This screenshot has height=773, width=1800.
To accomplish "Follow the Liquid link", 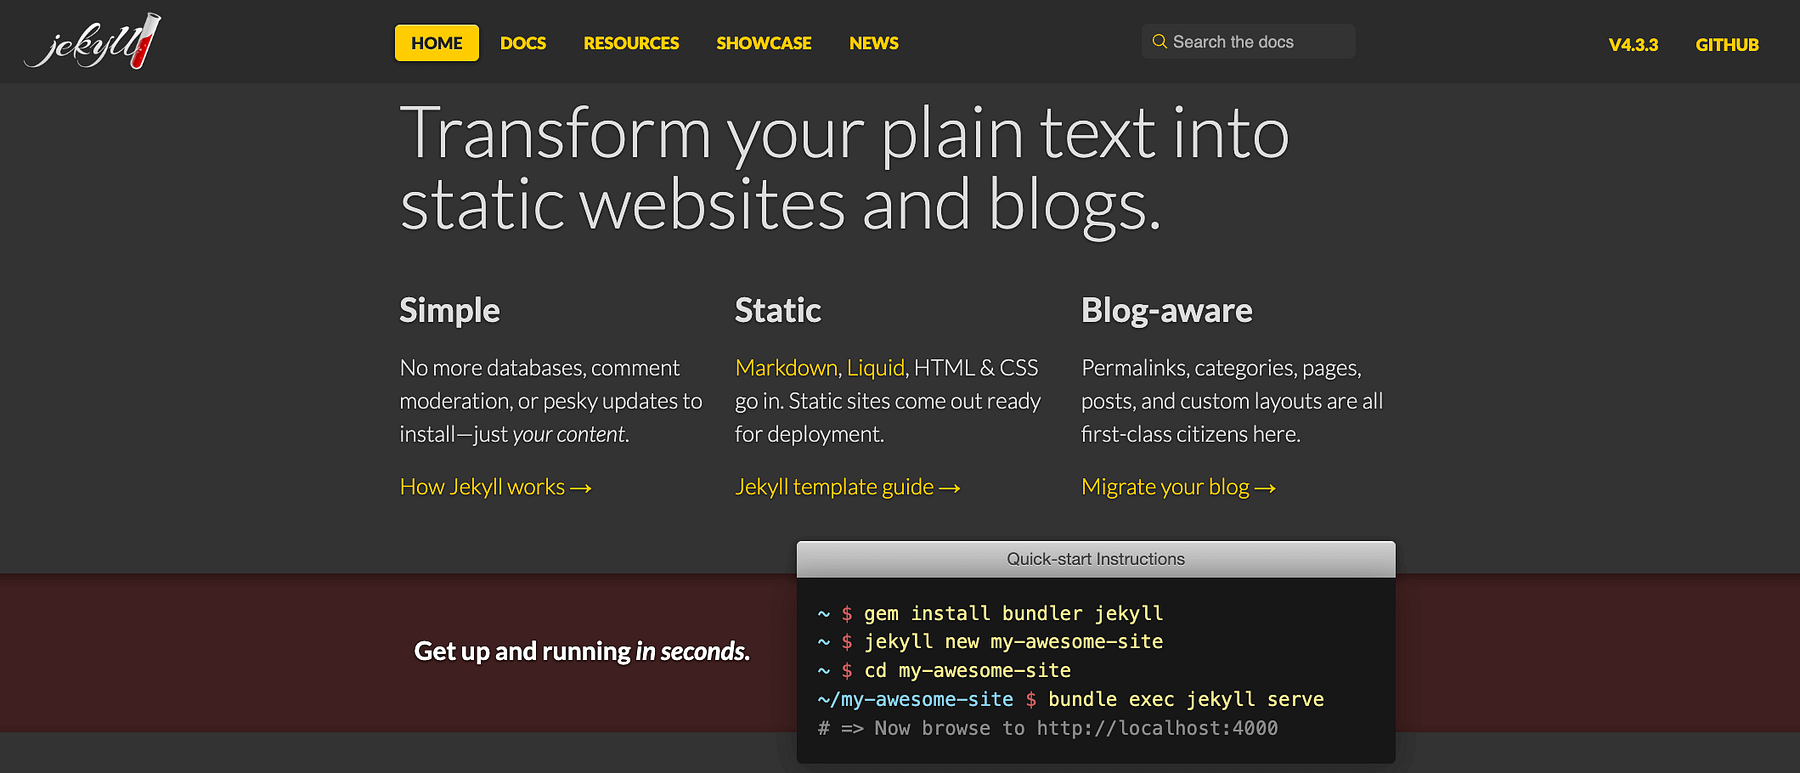I will tap(875, 368).
